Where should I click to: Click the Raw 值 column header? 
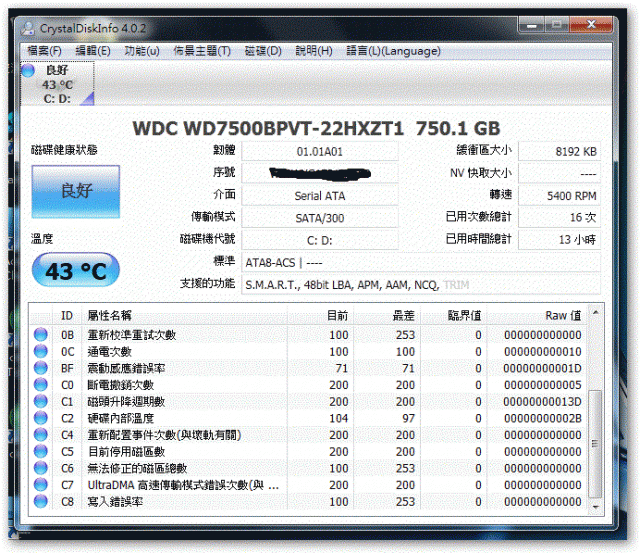point(537,315)
